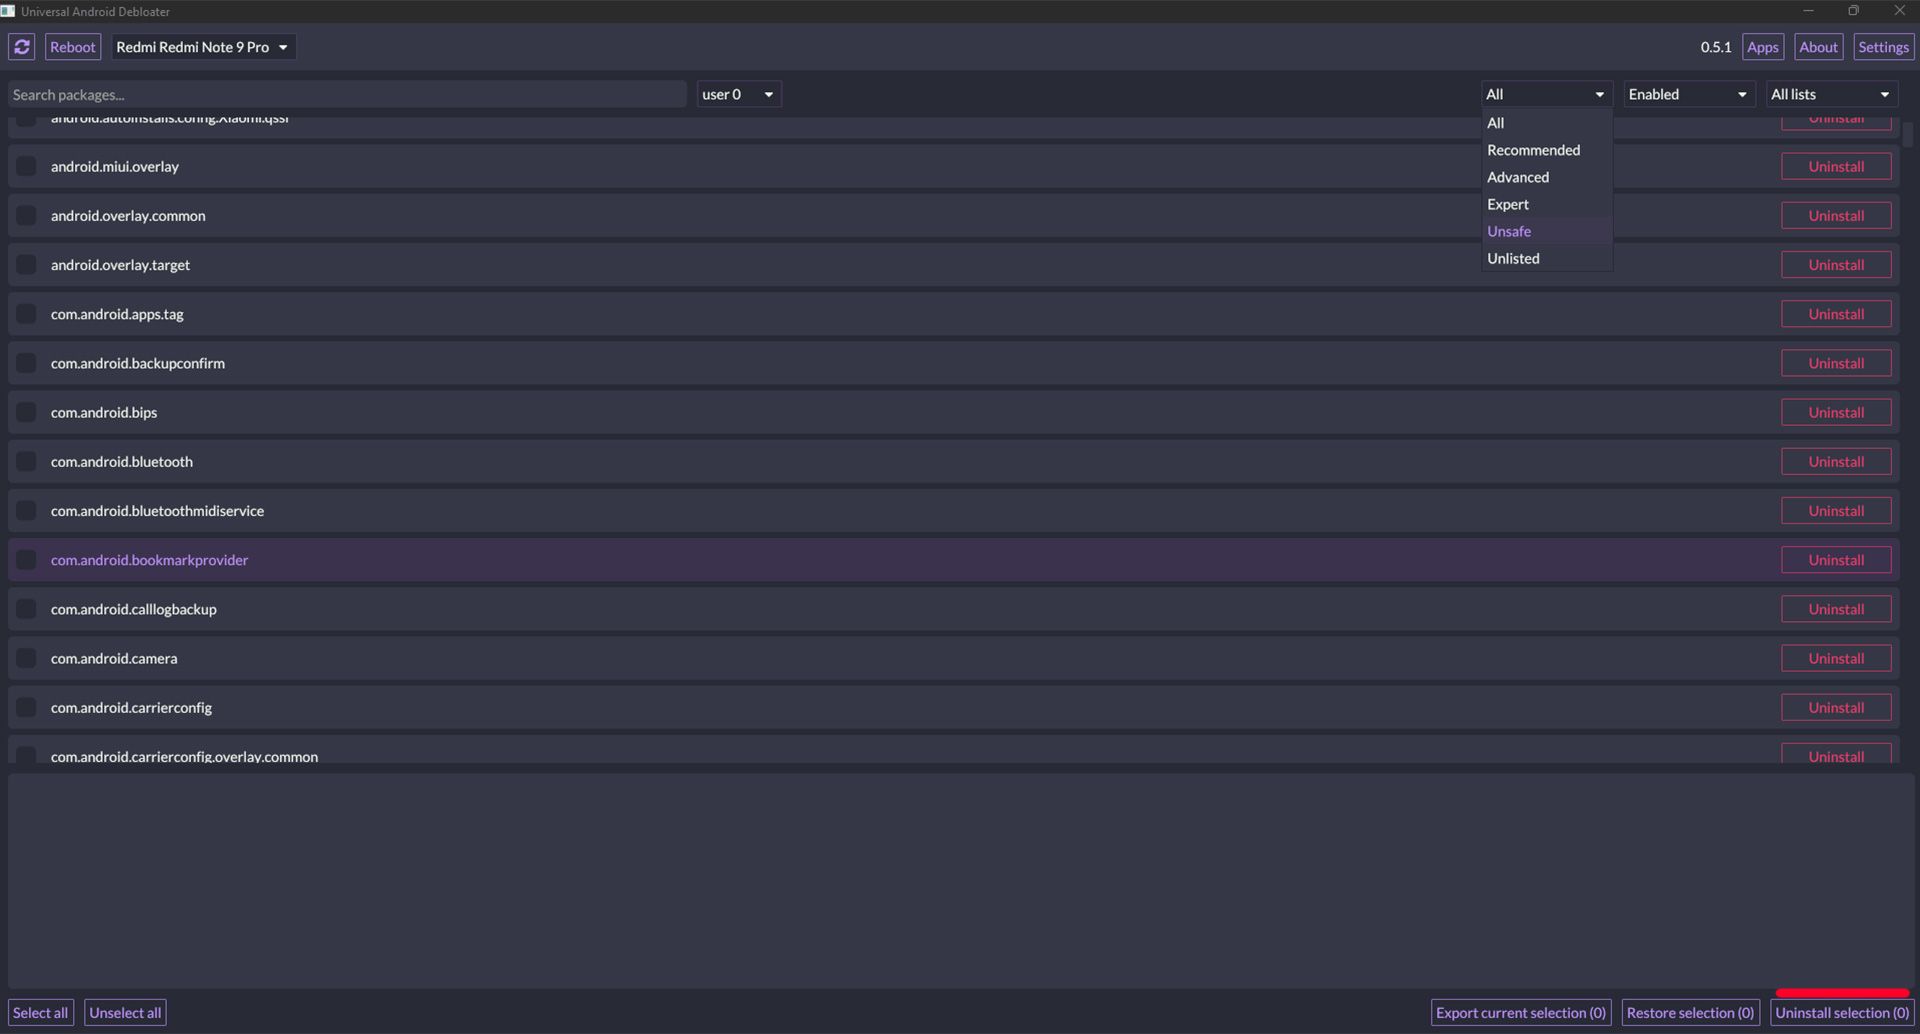Viewport: 1920px width, 1034px height.
Task: Choose Advanced in the filter menu
Action: pyautogui.click(x=1546, y=177)
